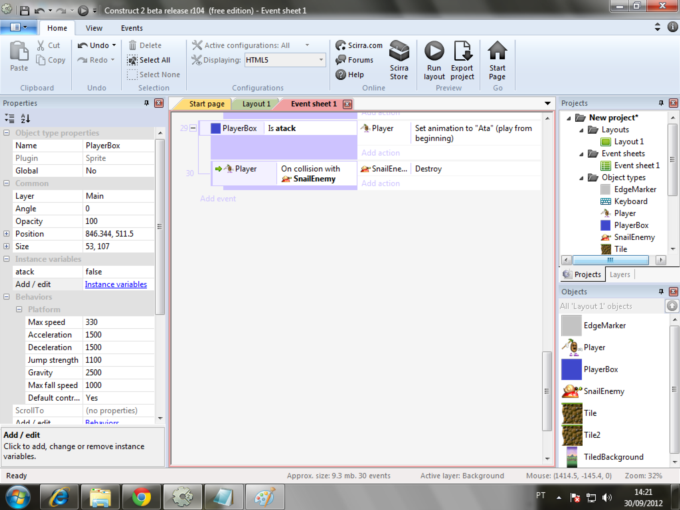Open the application file menu button

point(18,27)
